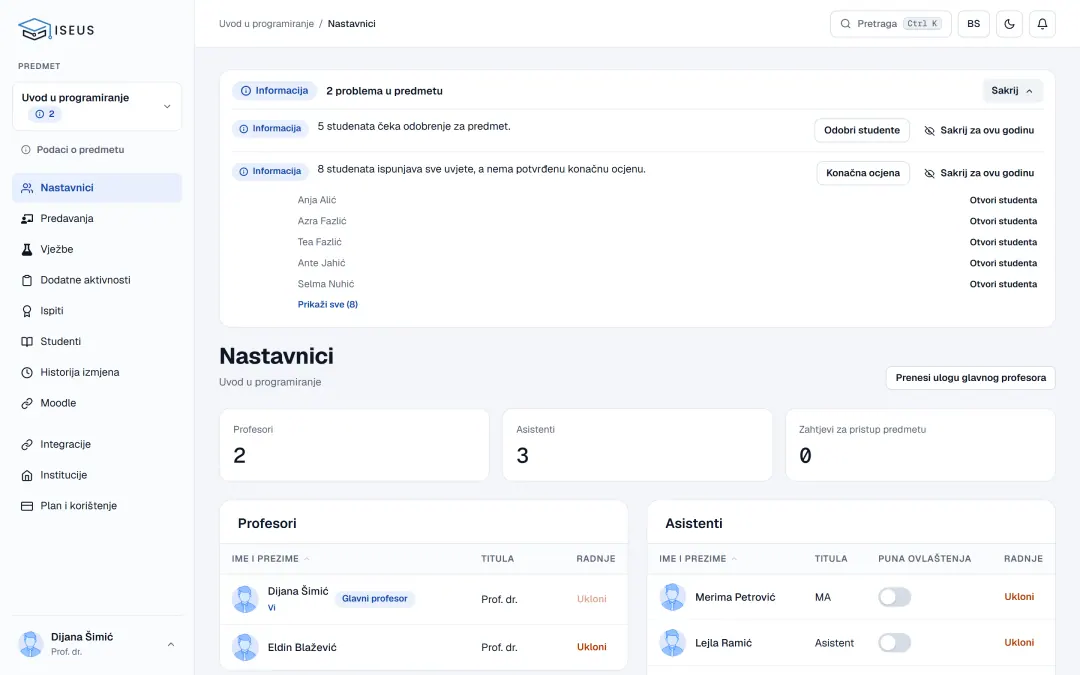Click the Odobri studente button
Viewport: 1080px width, 675px height.
[862, 130]
